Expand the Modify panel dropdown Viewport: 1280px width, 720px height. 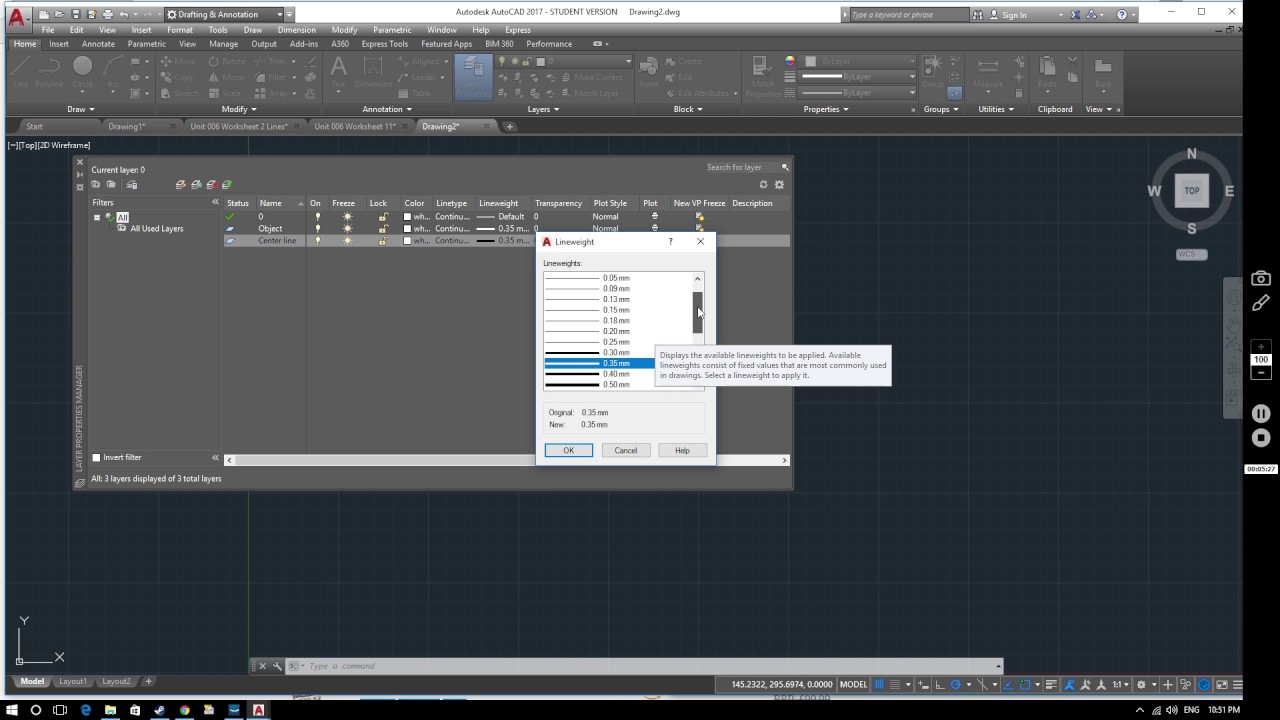coord(239,109)
